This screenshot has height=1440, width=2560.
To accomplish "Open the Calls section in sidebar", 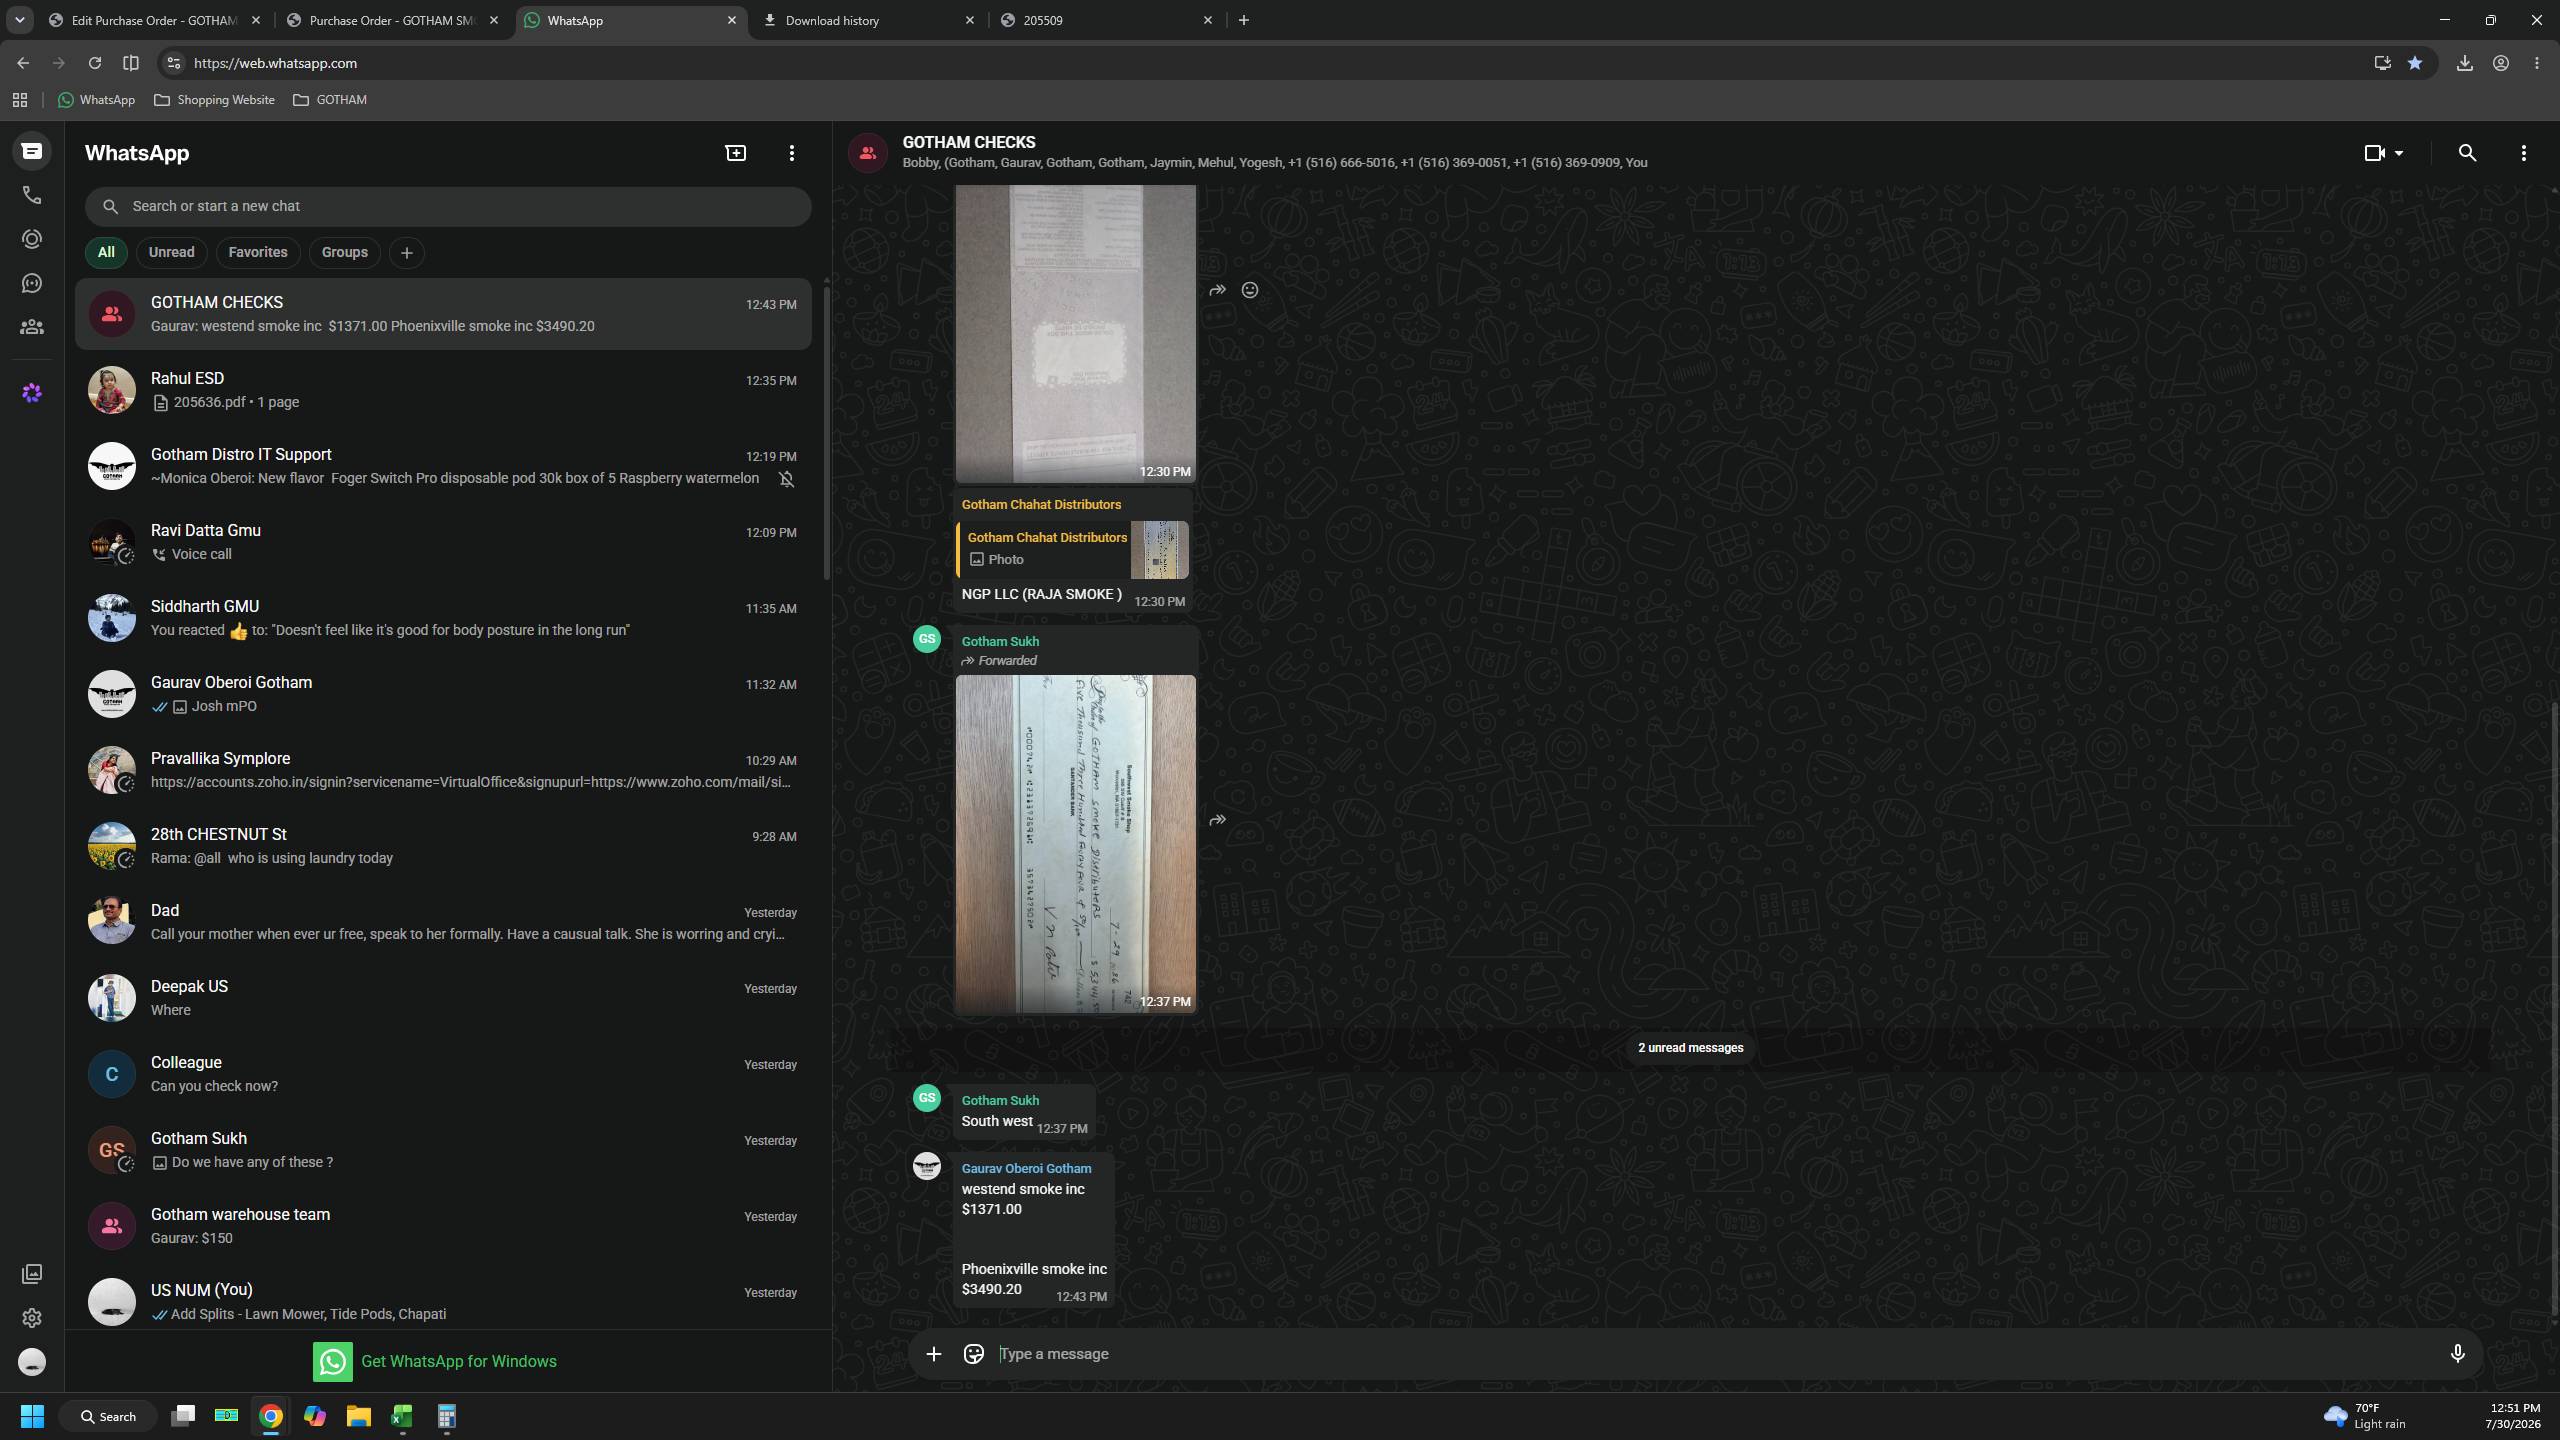I will [x=32, y=195].
